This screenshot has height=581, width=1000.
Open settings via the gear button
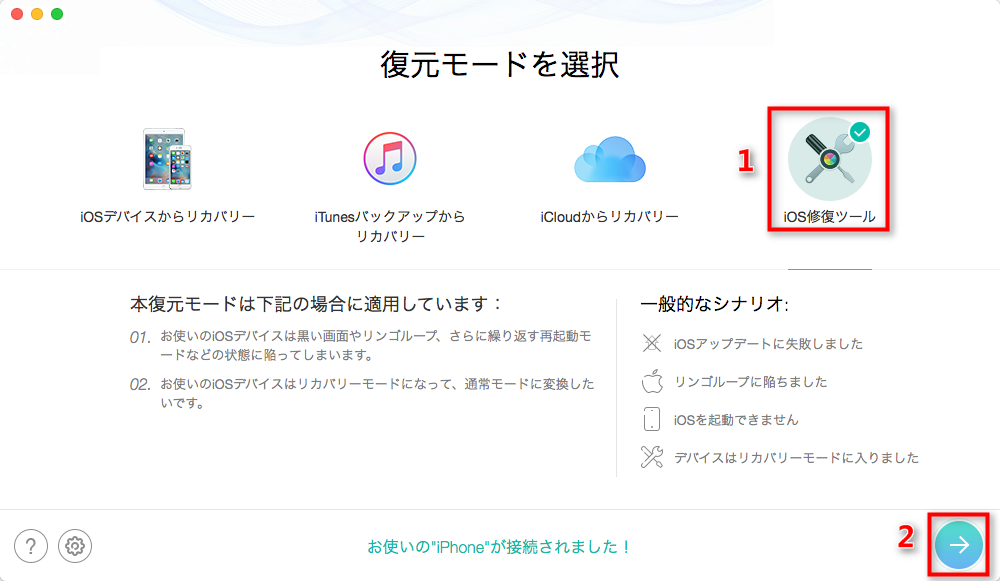click(x=75, y=546)
